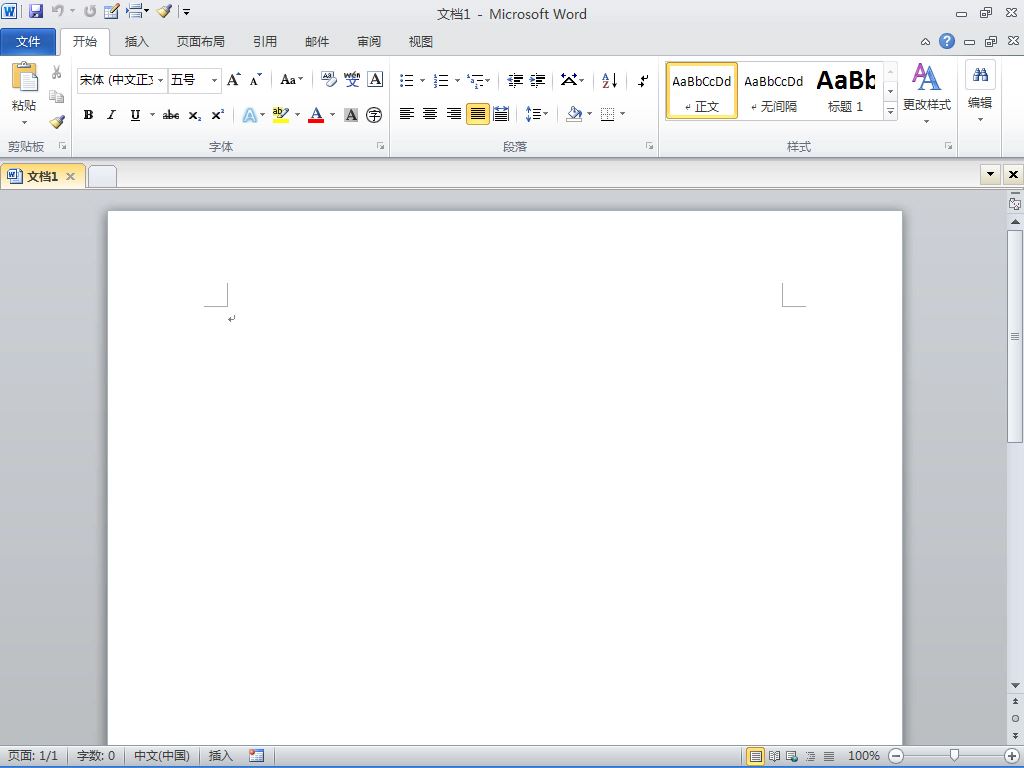Click the Character Border icon
This screenshot has height=768, width=1024.
(376, 80)
